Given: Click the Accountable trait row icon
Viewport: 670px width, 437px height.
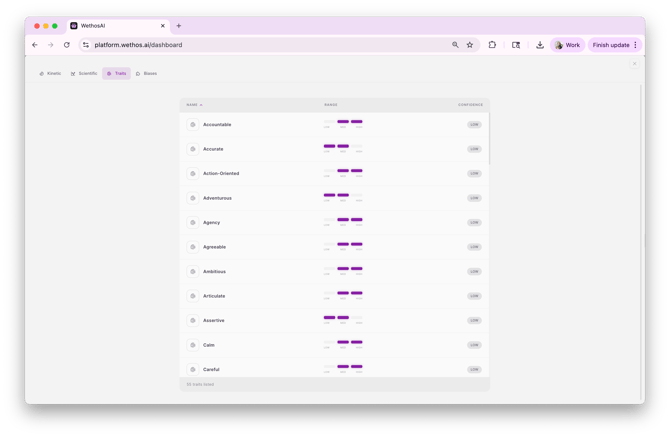Looking at the screenshot, I should pyautogui.click(x=192, y=125).
